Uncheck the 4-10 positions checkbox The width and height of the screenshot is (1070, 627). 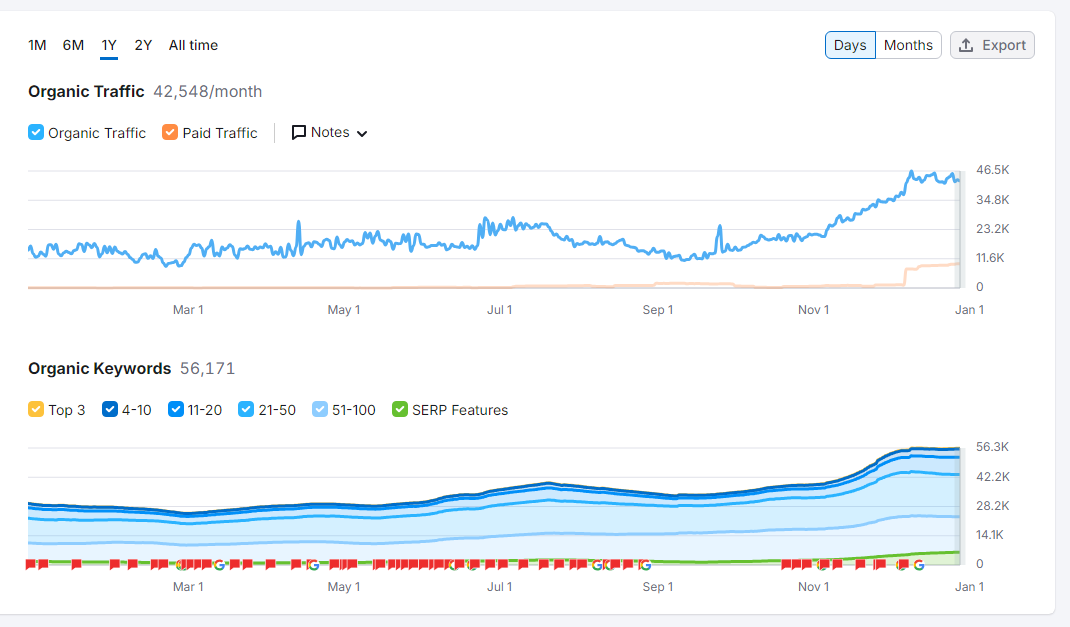[109, 409]
